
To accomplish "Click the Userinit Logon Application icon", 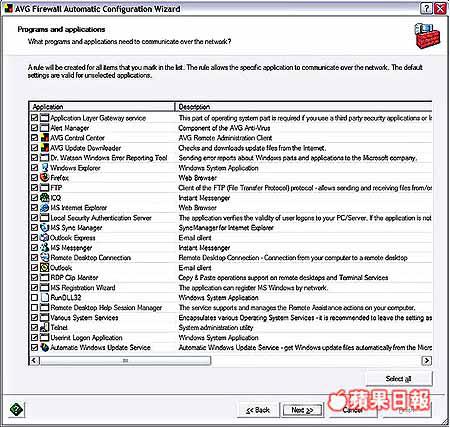I will pos(44,337).
